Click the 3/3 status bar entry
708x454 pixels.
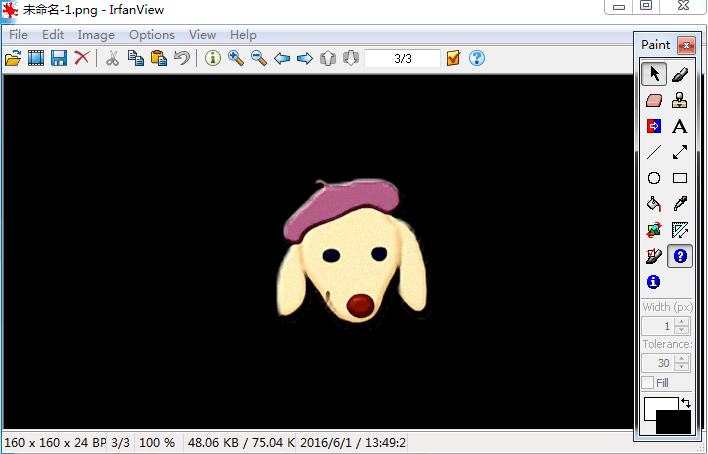click(x=120, y=443)
